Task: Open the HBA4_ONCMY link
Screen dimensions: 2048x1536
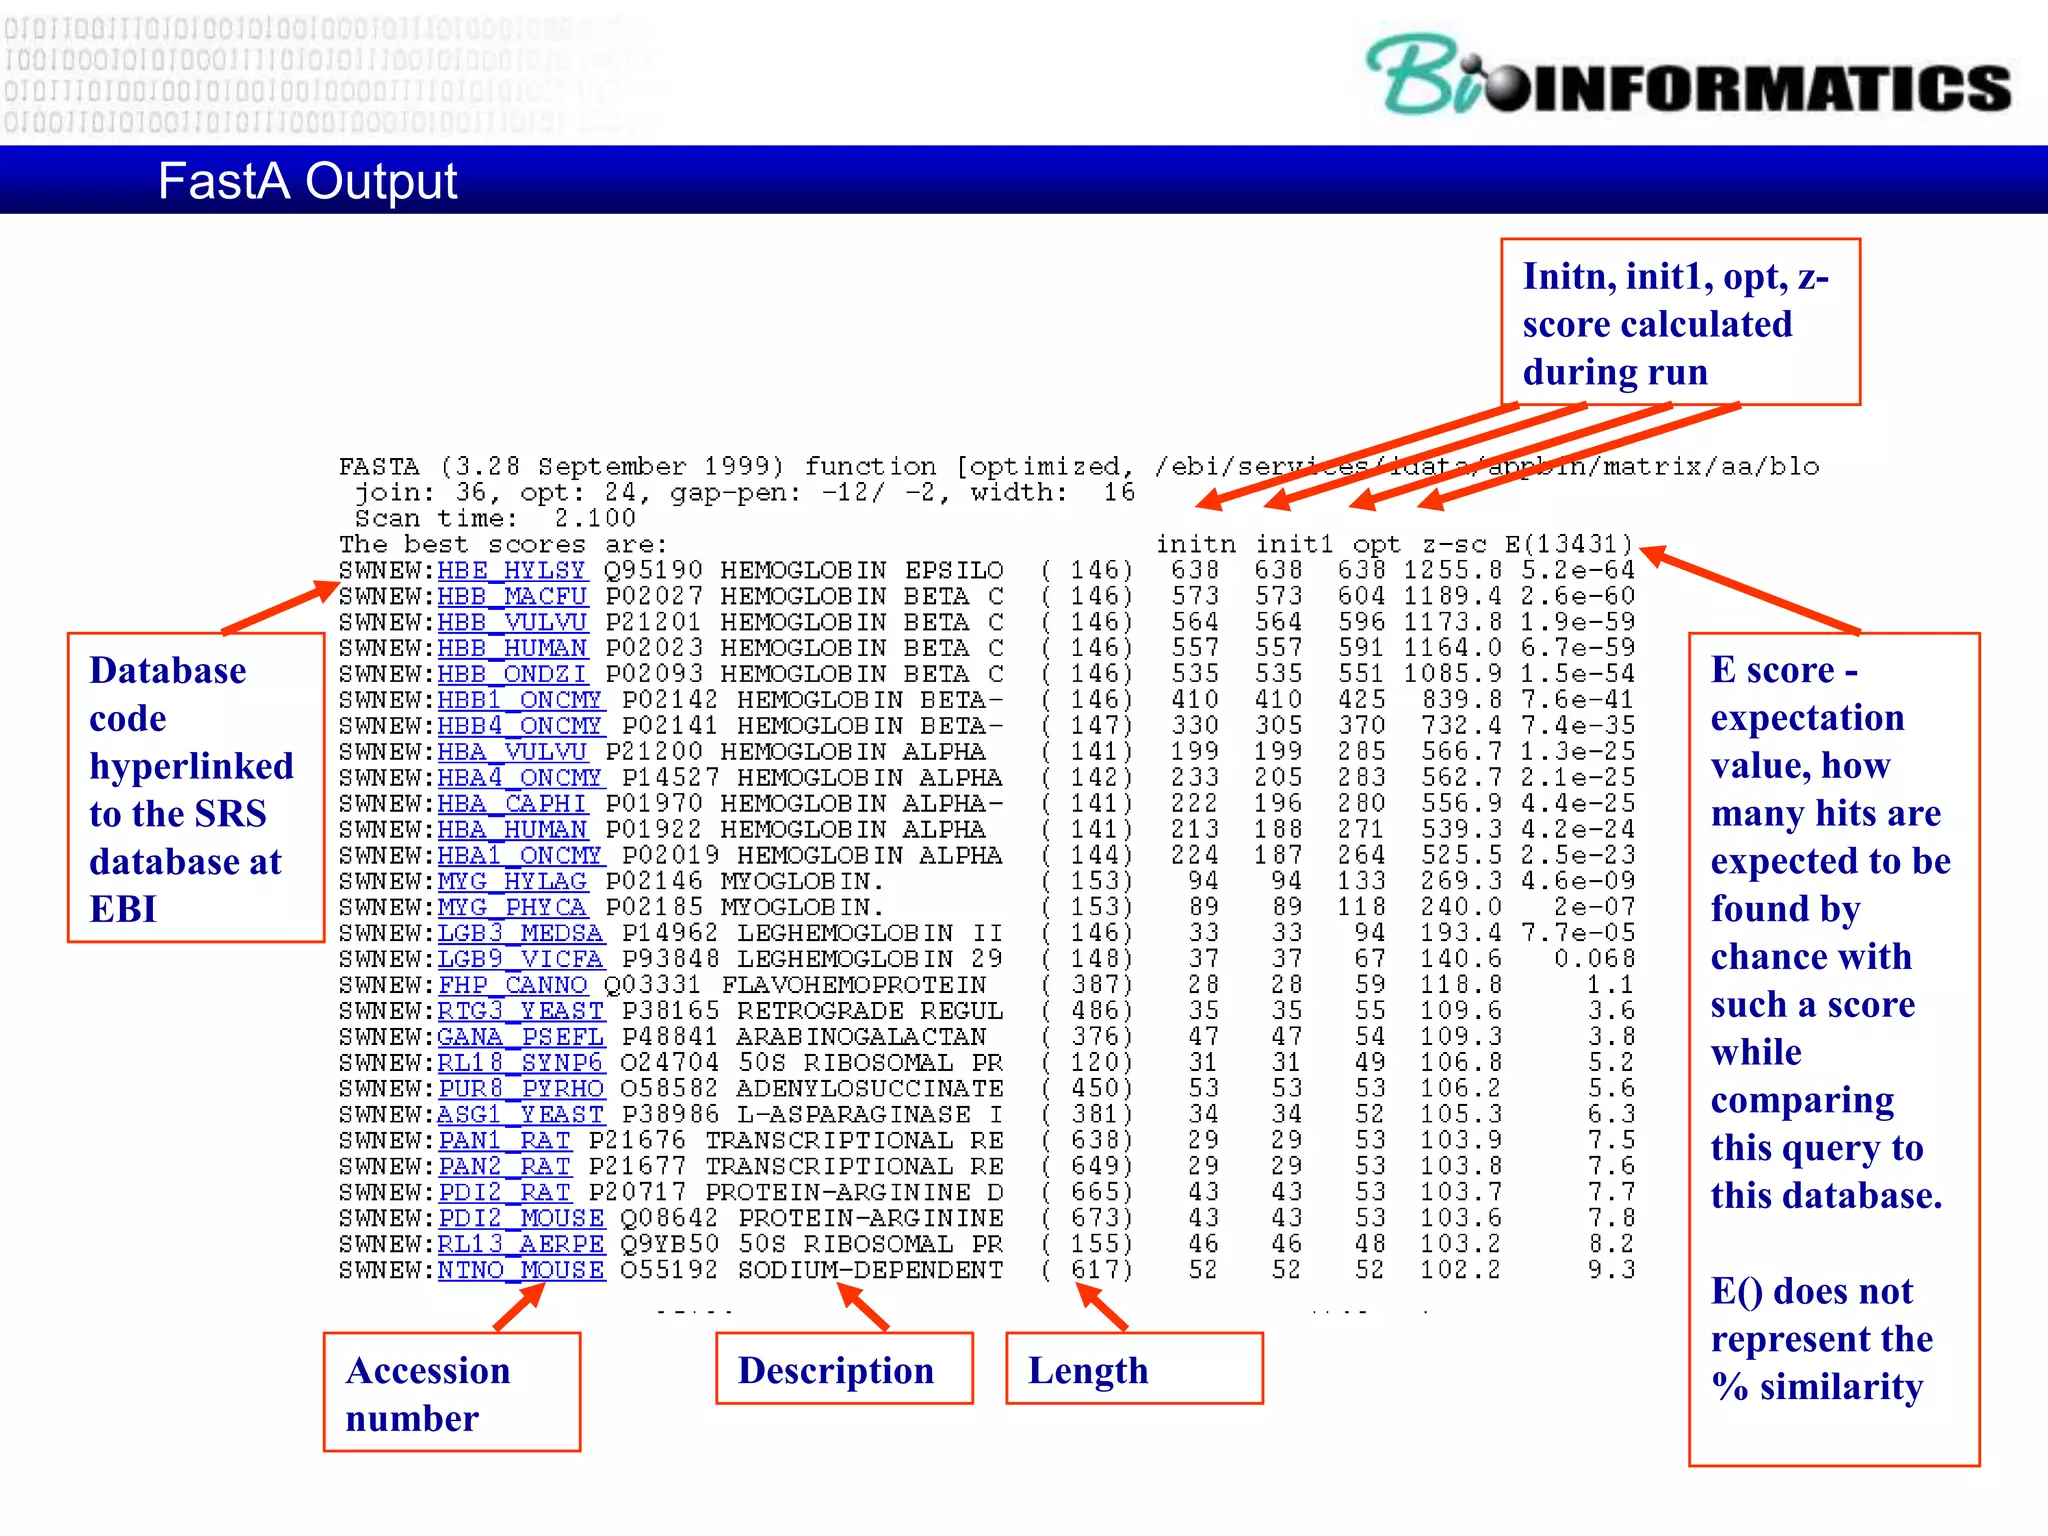Action: coord(520,778)
